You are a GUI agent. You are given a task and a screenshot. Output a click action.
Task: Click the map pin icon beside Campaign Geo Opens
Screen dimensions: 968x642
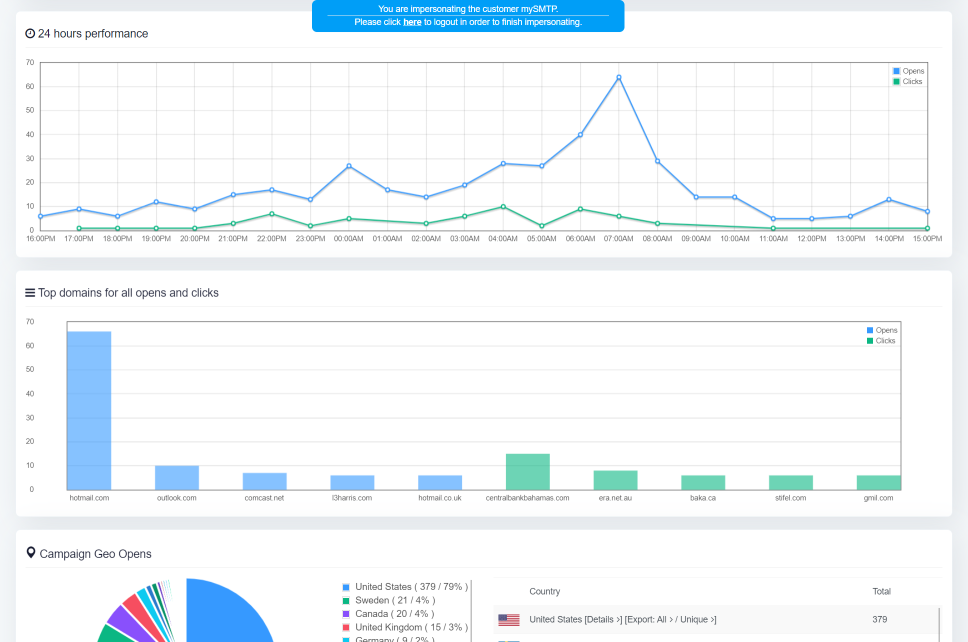31,553
